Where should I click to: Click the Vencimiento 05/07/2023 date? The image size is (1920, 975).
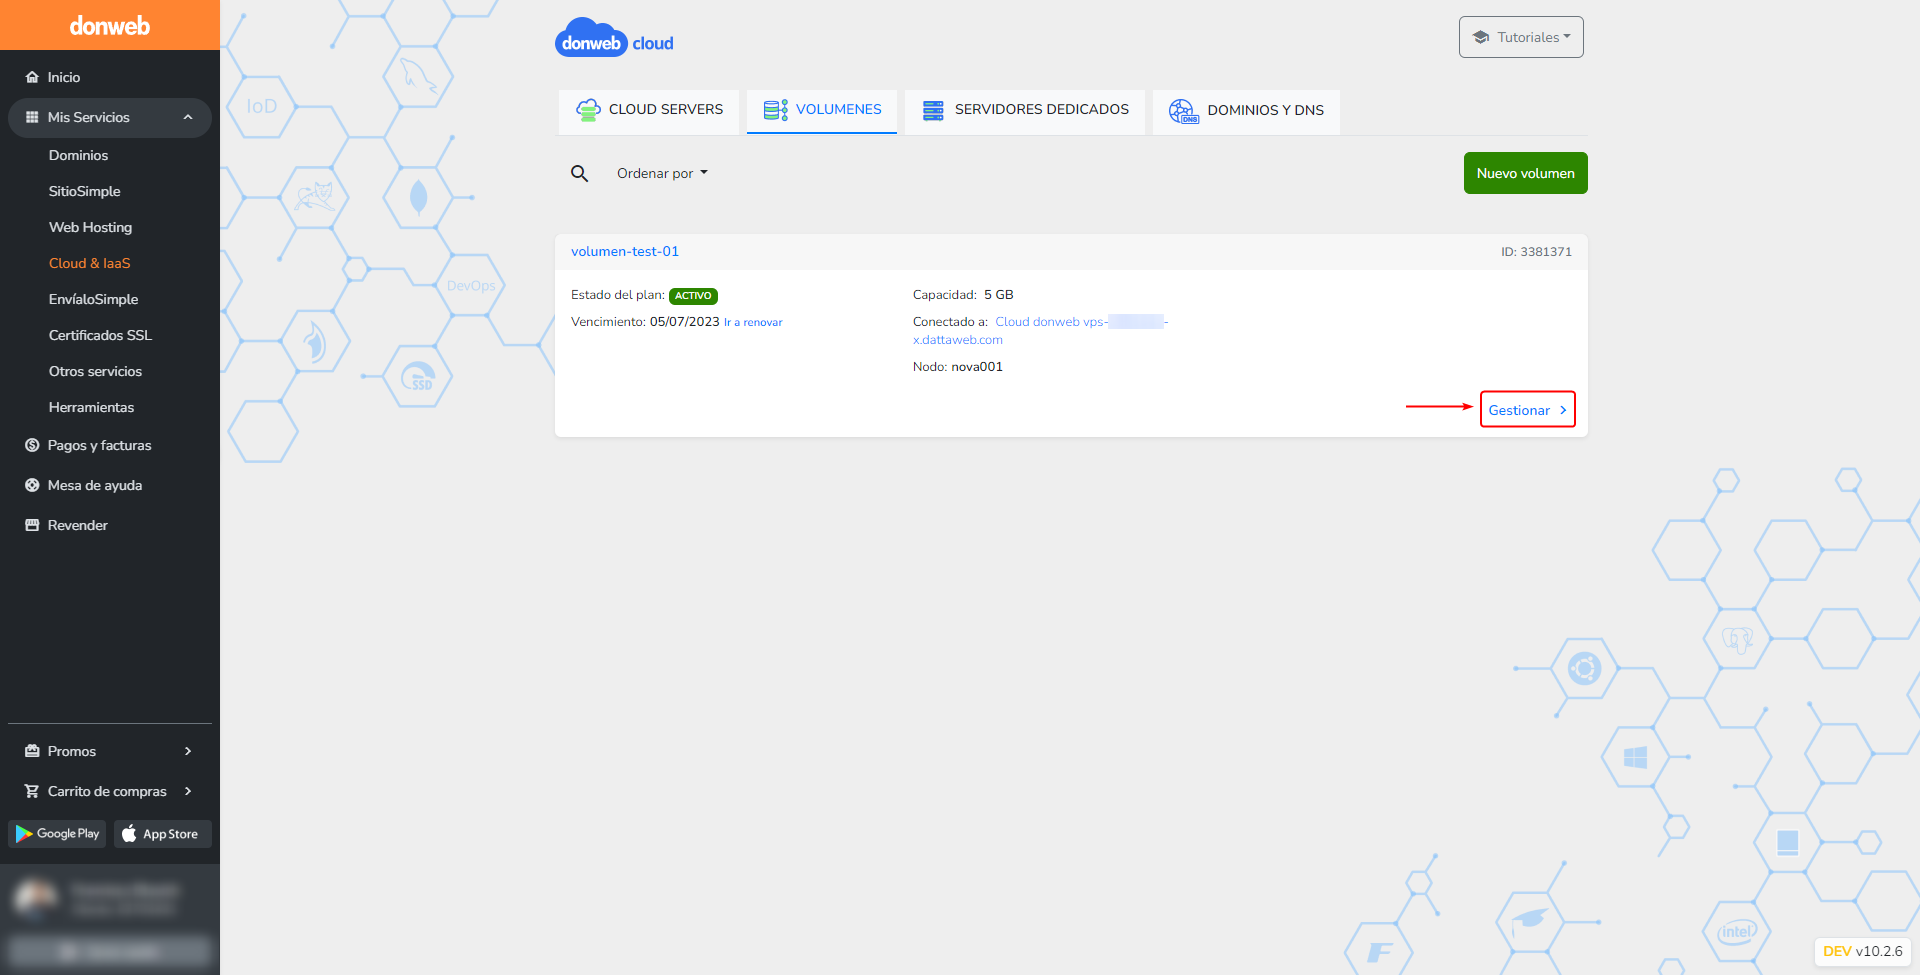click(685, 322)
